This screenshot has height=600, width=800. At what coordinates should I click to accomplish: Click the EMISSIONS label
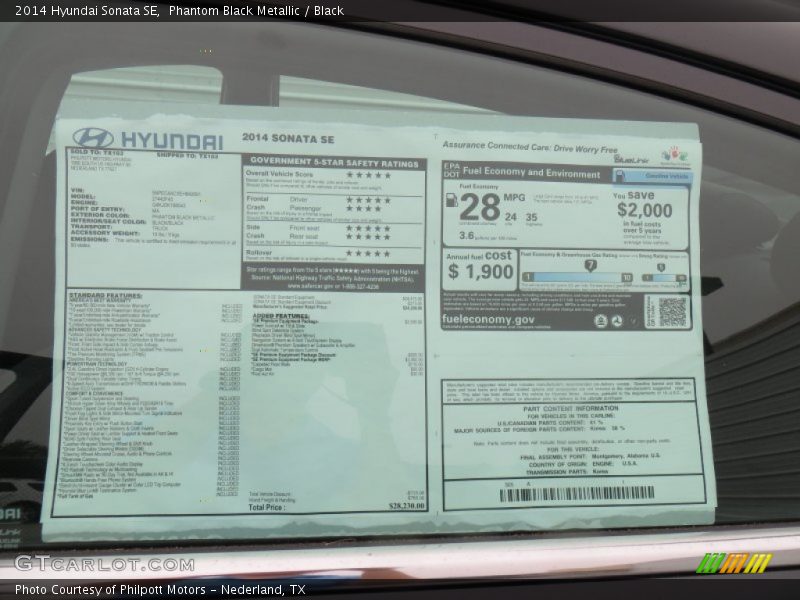point(89,239)
